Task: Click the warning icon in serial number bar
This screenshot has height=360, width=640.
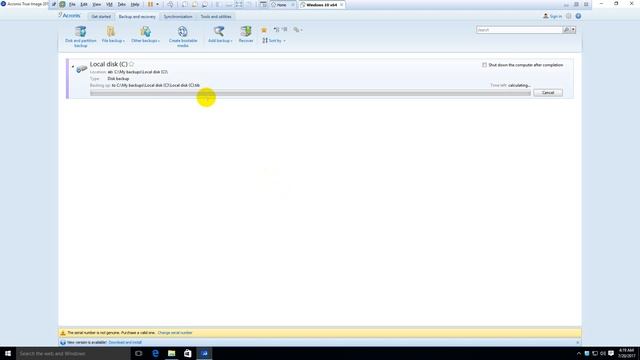Action: (63, 333)
